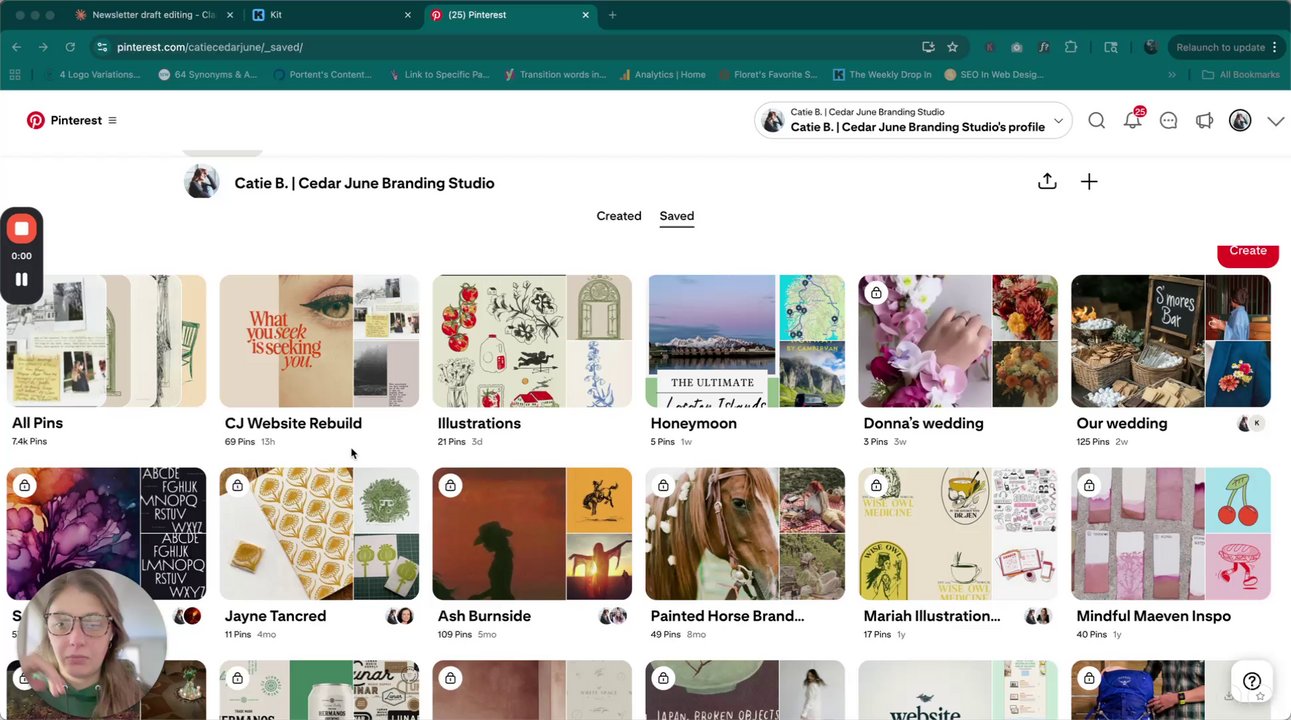Click the Our wedding board title
Viewport: 1291px width, 720px height.
pyautogui.click(x=1122, y=423)
